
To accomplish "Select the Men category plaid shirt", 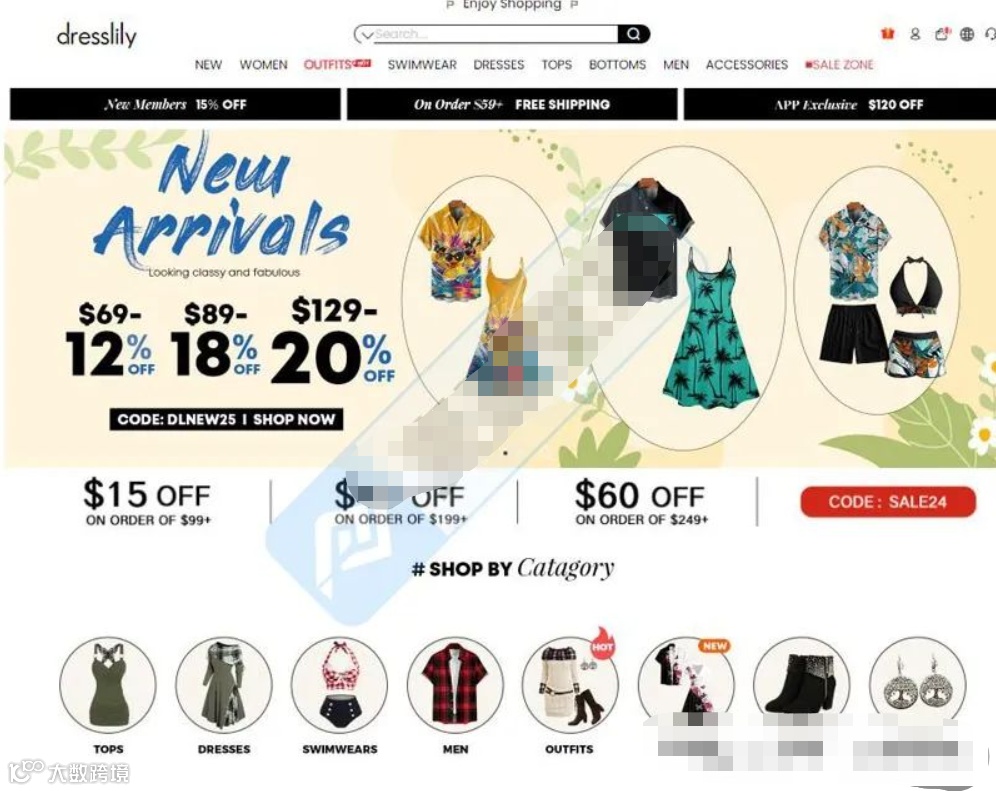I will pyautogui.click(x=455, y=685).
